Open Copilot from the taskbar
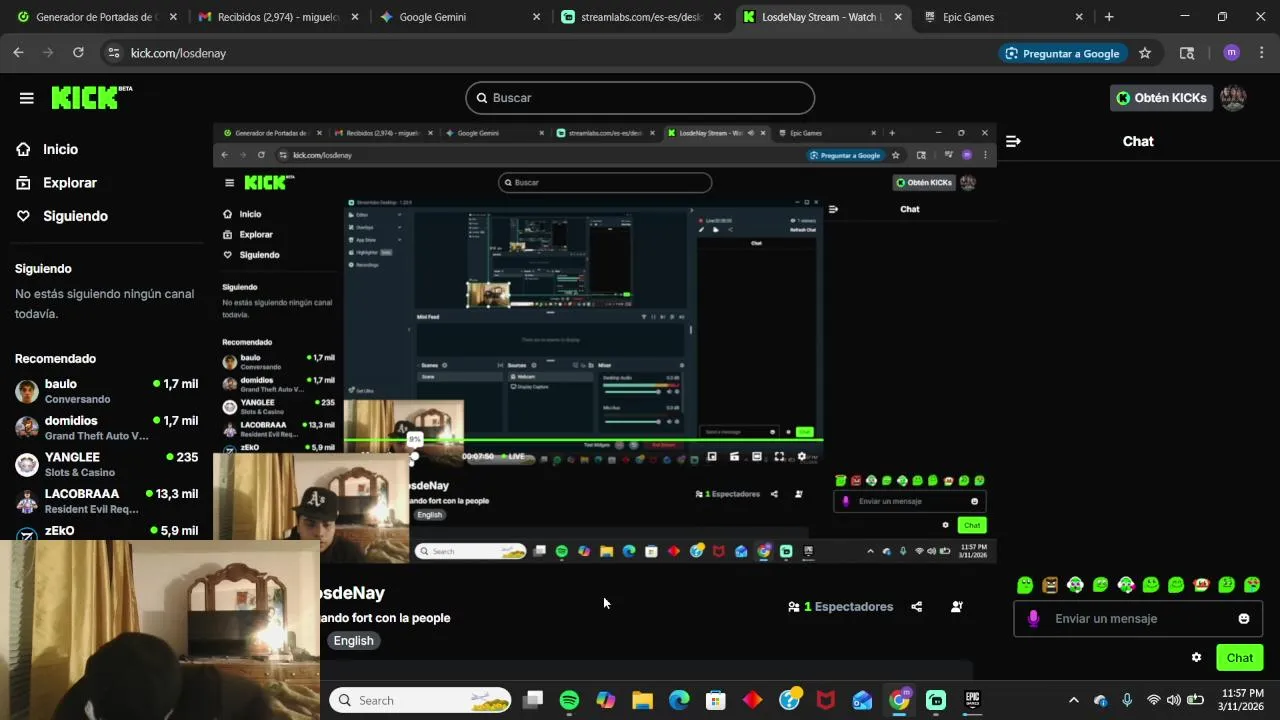The image size is (1280, 720). coord(606,700)
